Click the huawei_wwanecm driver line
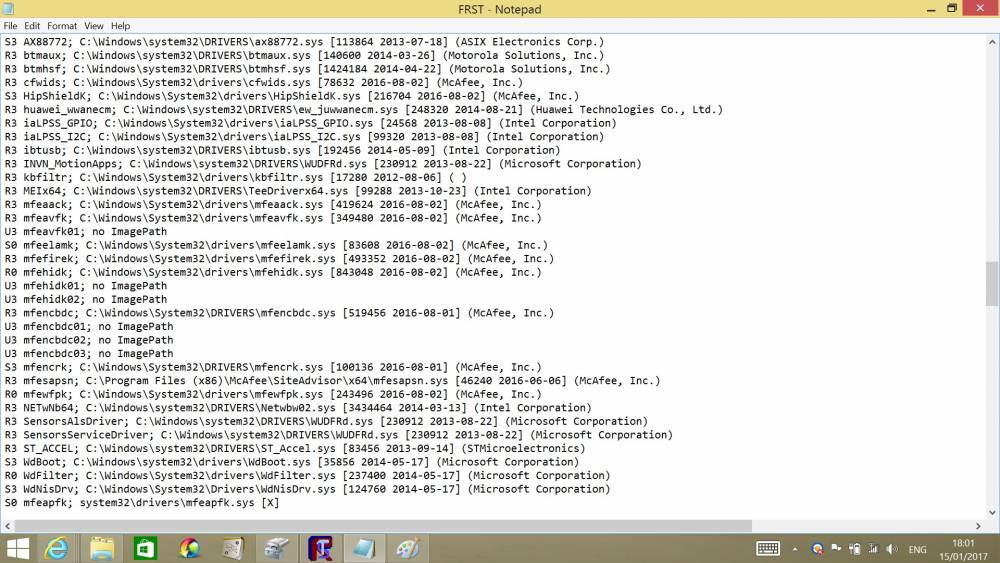 364,110
